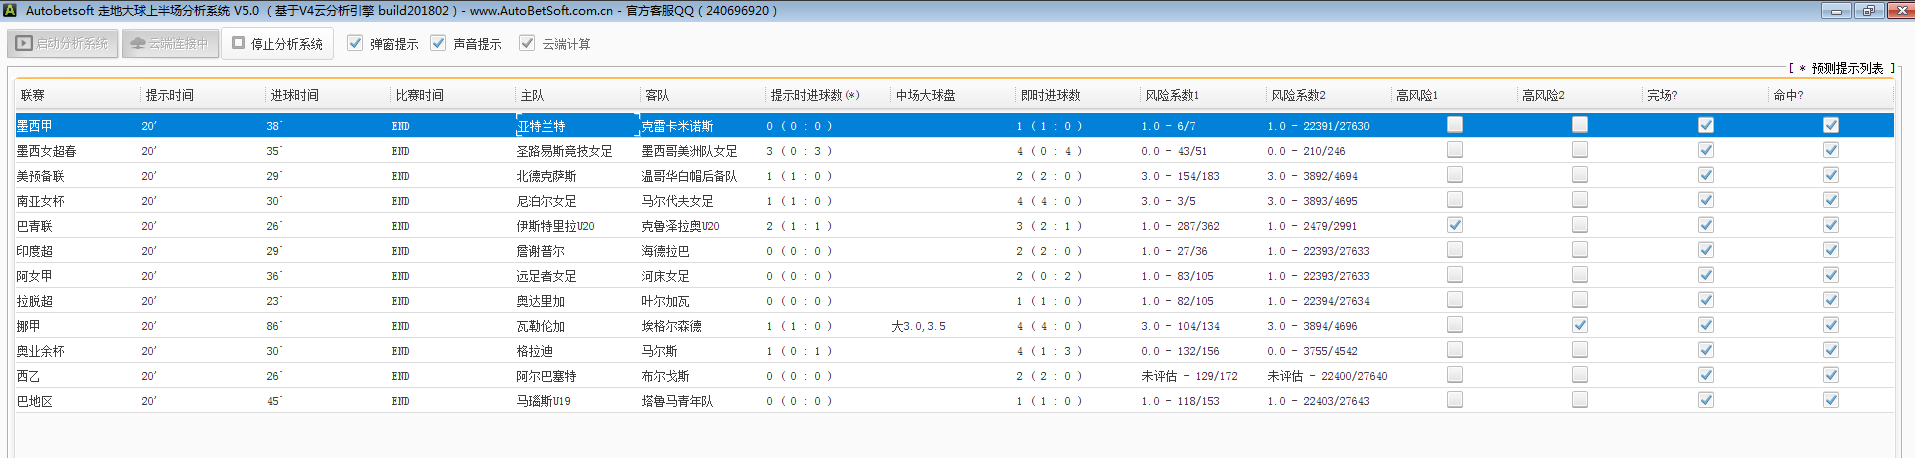Screen dimensions: 1915x458
Task: Disable the 声音提示 sound alert checkbox
Action: [x=438, y=43]
